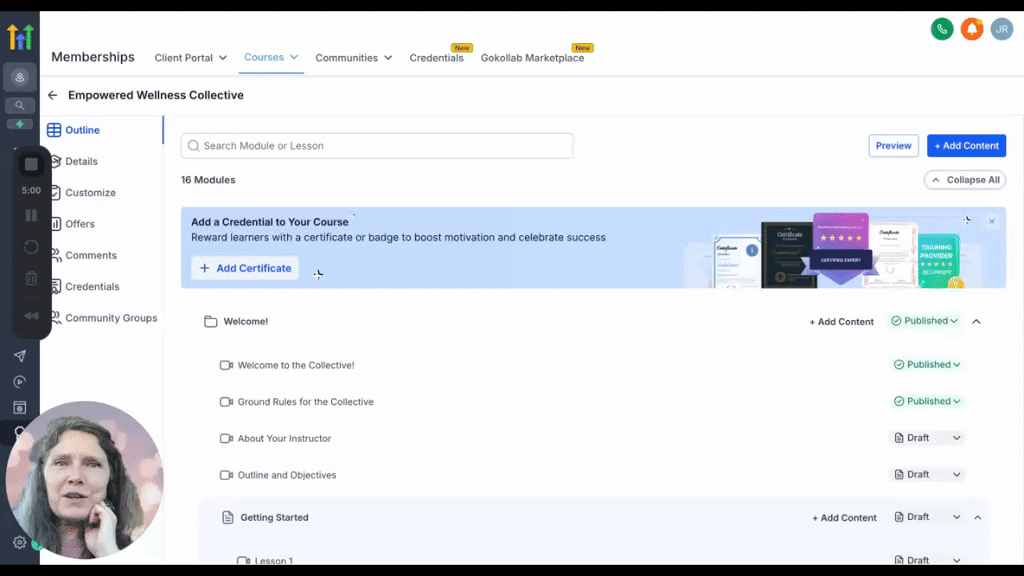Image resolution: width=1024 pixels, height=576 pixels.
Task: Click the video icon beside About Your Instructor
Action: point(226,438)
